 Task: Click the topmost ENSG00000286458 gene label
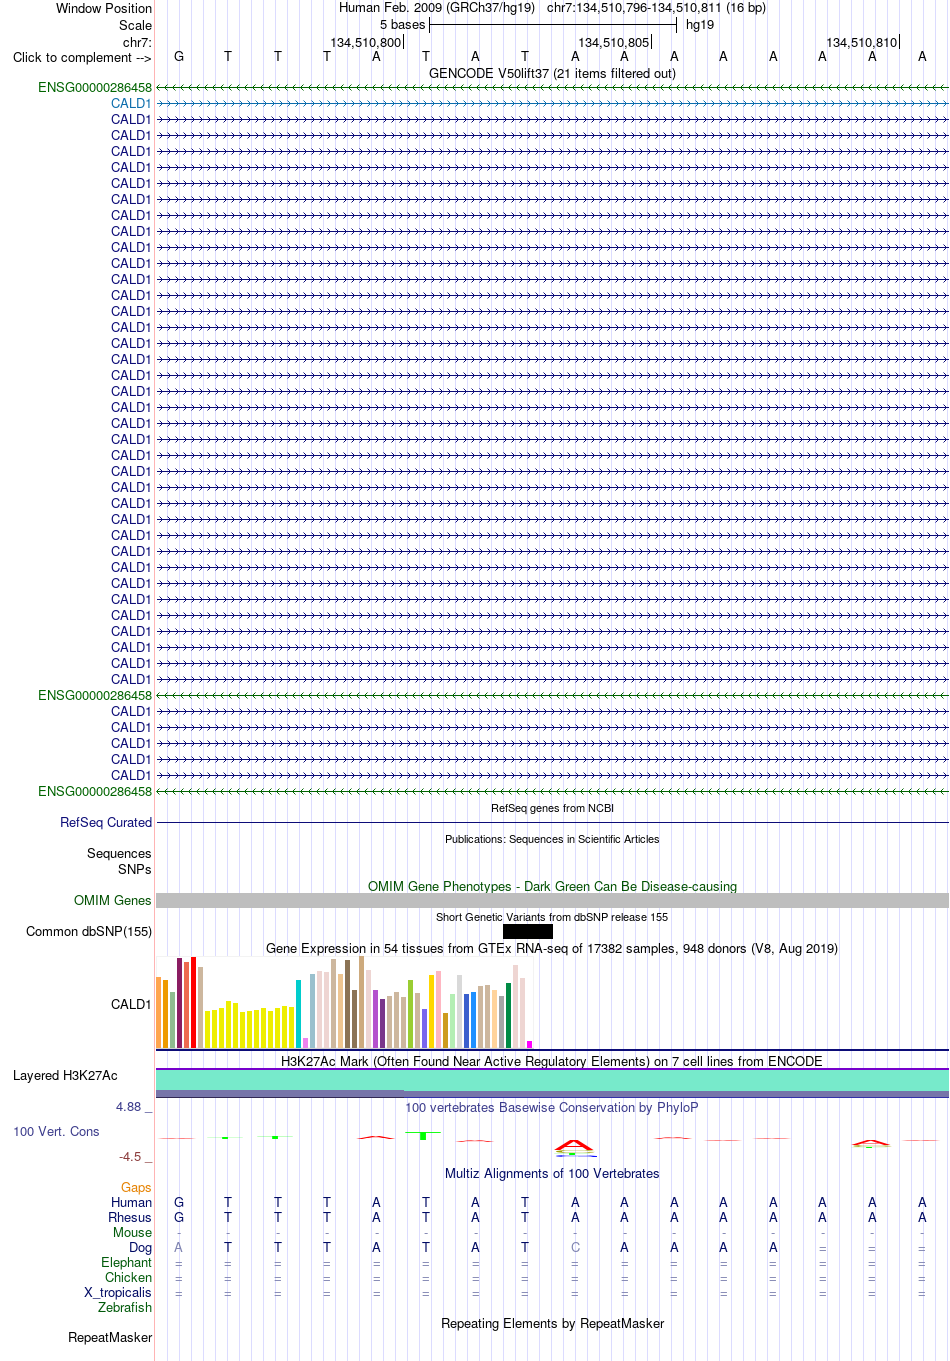pos(95,87)
